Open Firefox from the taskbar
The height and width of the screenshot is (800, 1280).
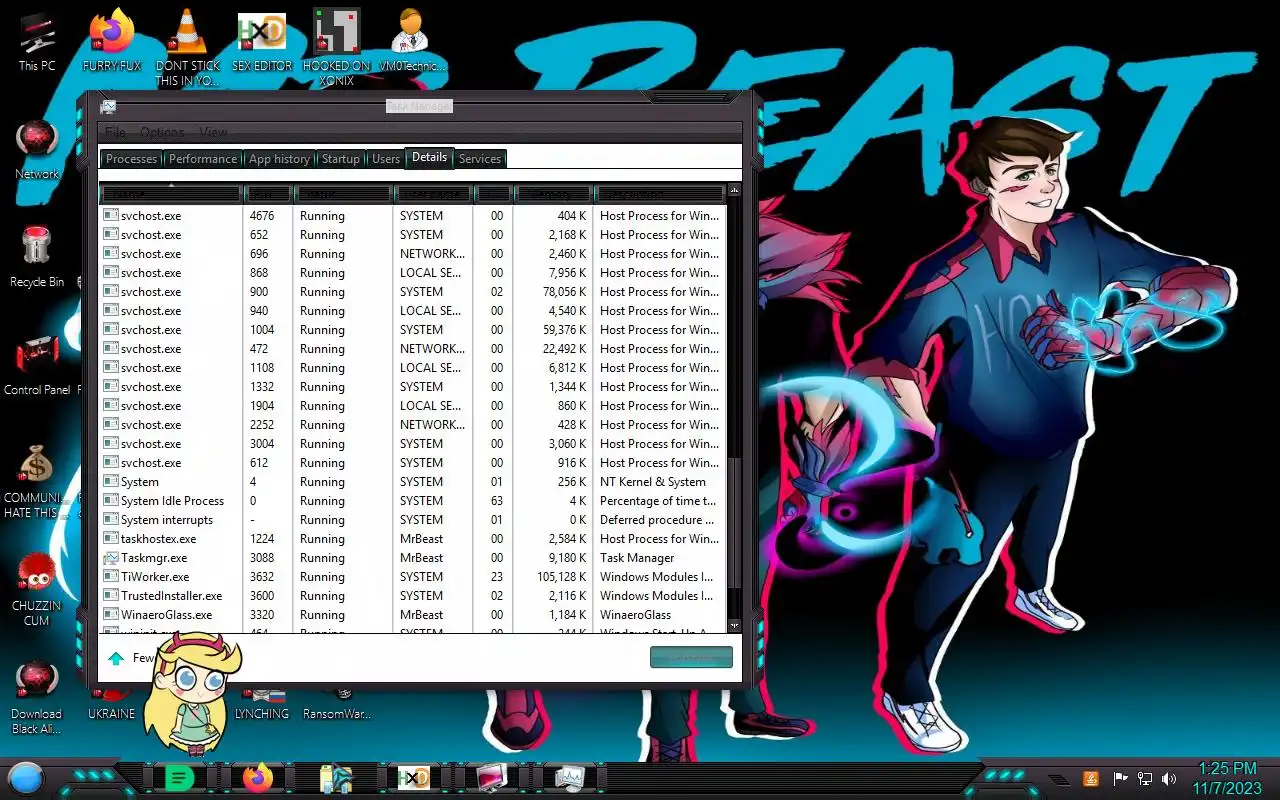(257, 777)
